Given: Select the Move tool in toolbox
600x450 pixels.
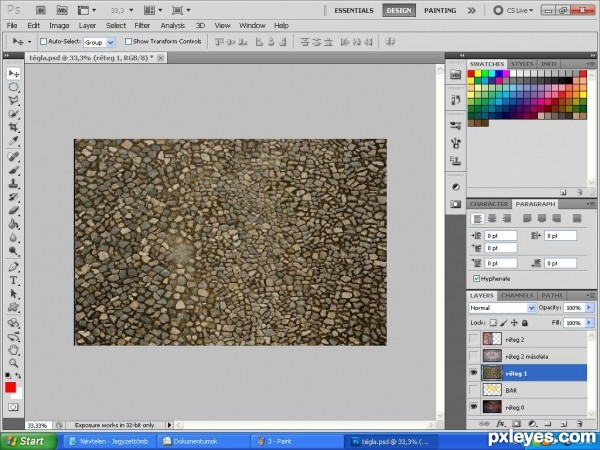Looking at the screenshot, I should (13, 73).
